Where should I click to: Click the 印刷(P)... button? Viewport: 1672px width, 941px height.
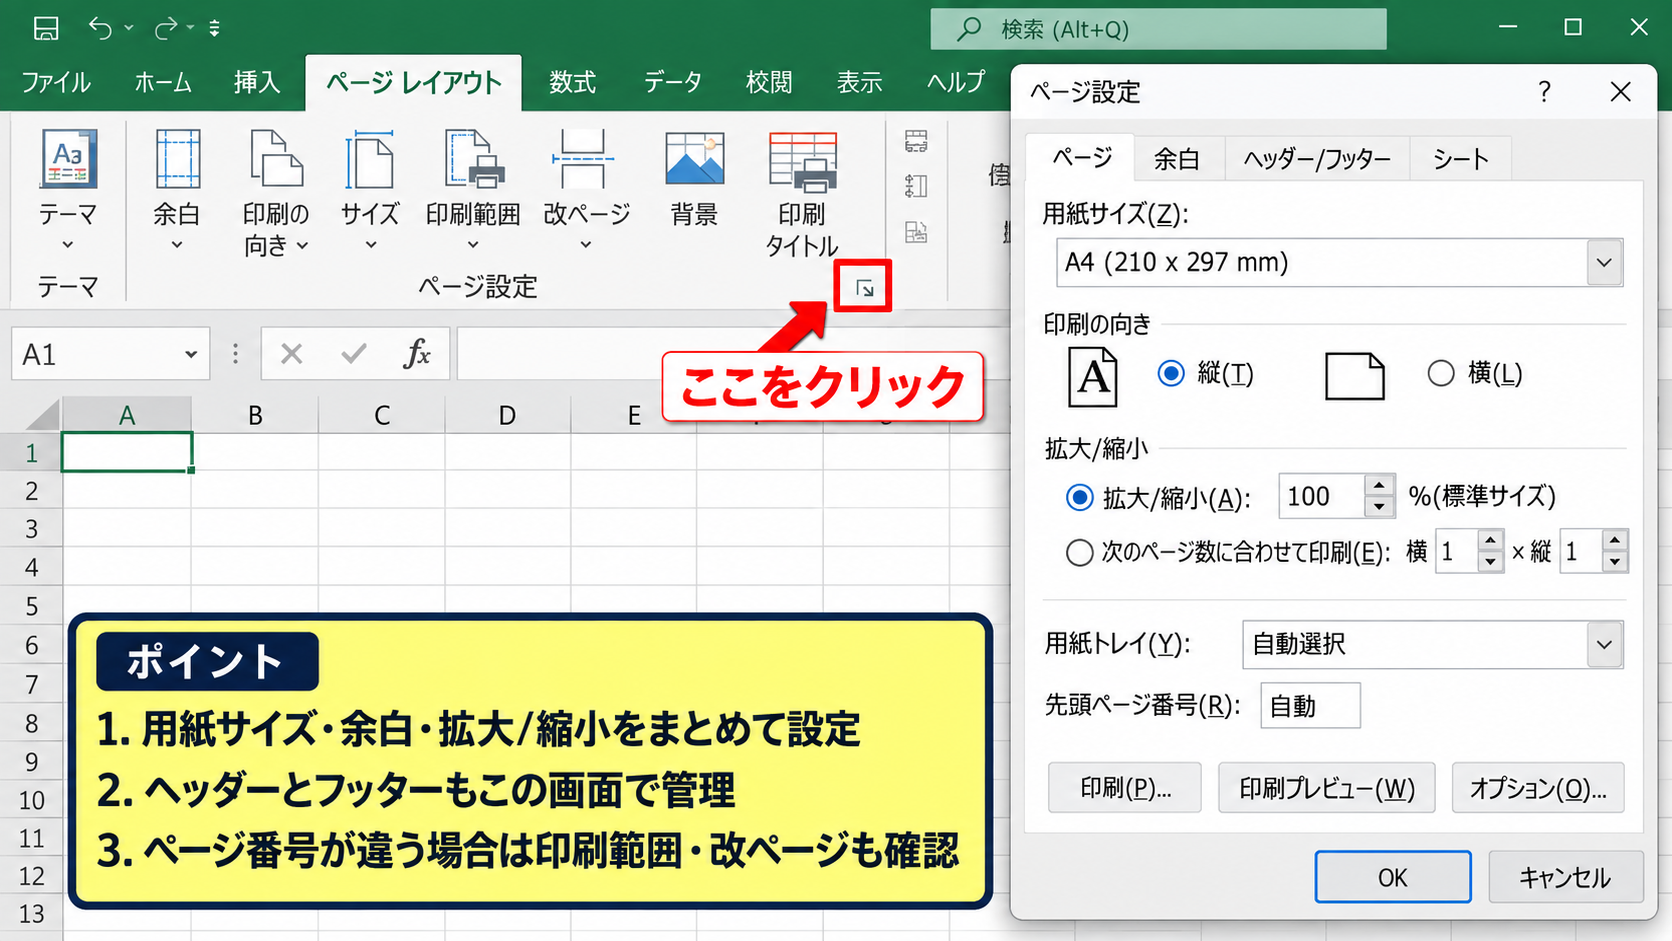(x=1125, y=788)
